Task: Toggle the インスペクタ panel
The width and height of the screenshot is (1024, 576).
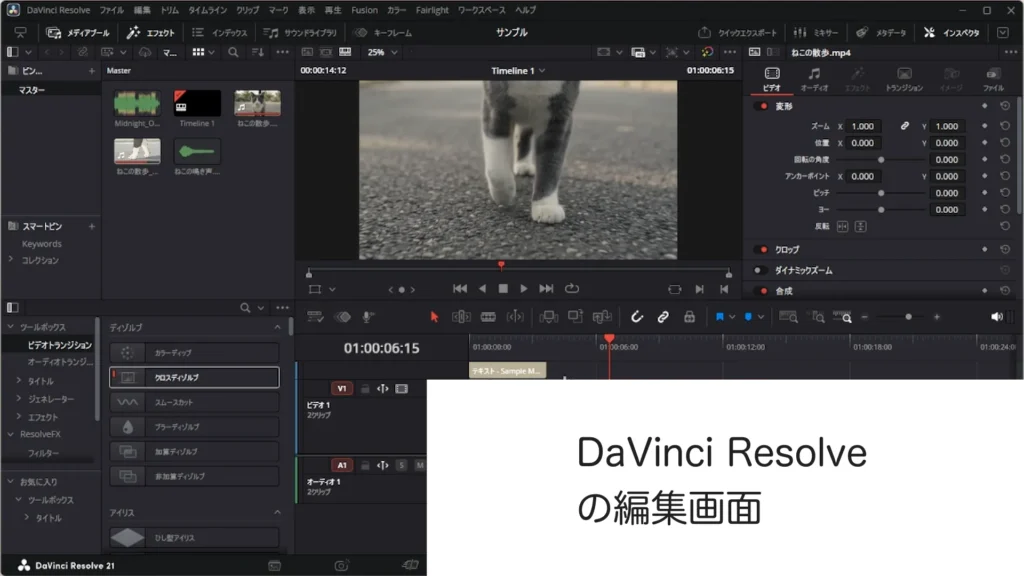Action: click(x=952, y=33)
